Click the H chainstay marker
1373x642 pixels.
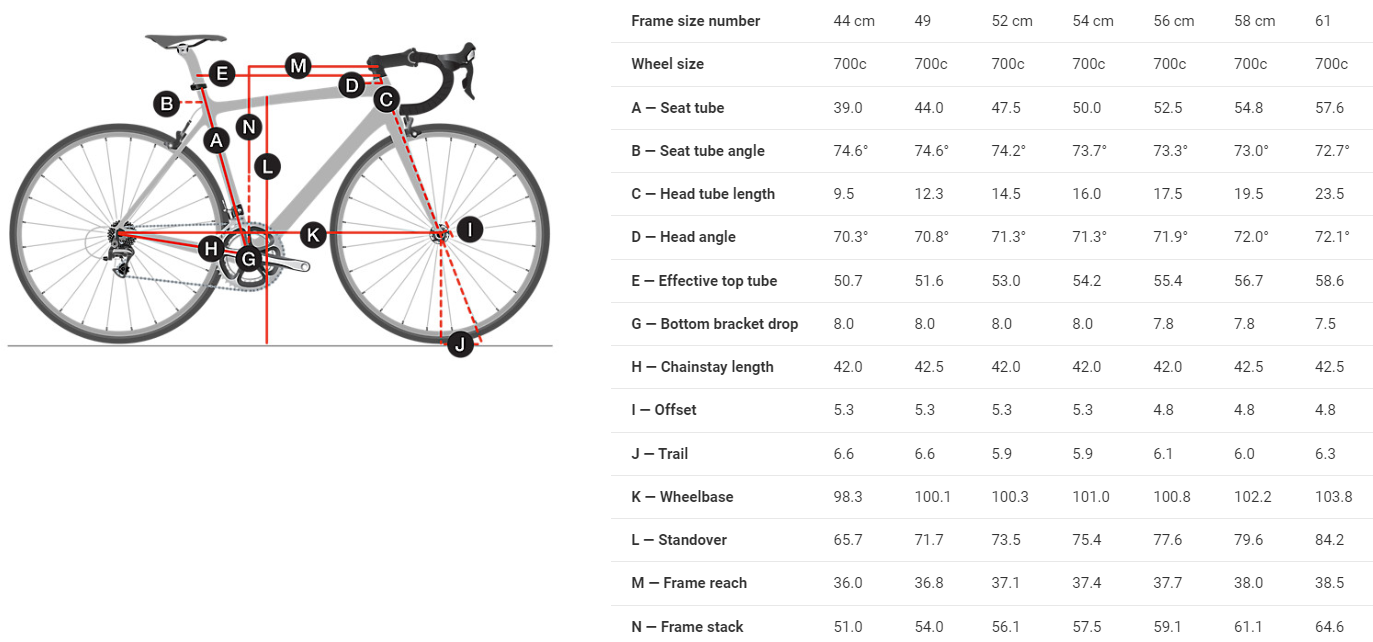210,248
